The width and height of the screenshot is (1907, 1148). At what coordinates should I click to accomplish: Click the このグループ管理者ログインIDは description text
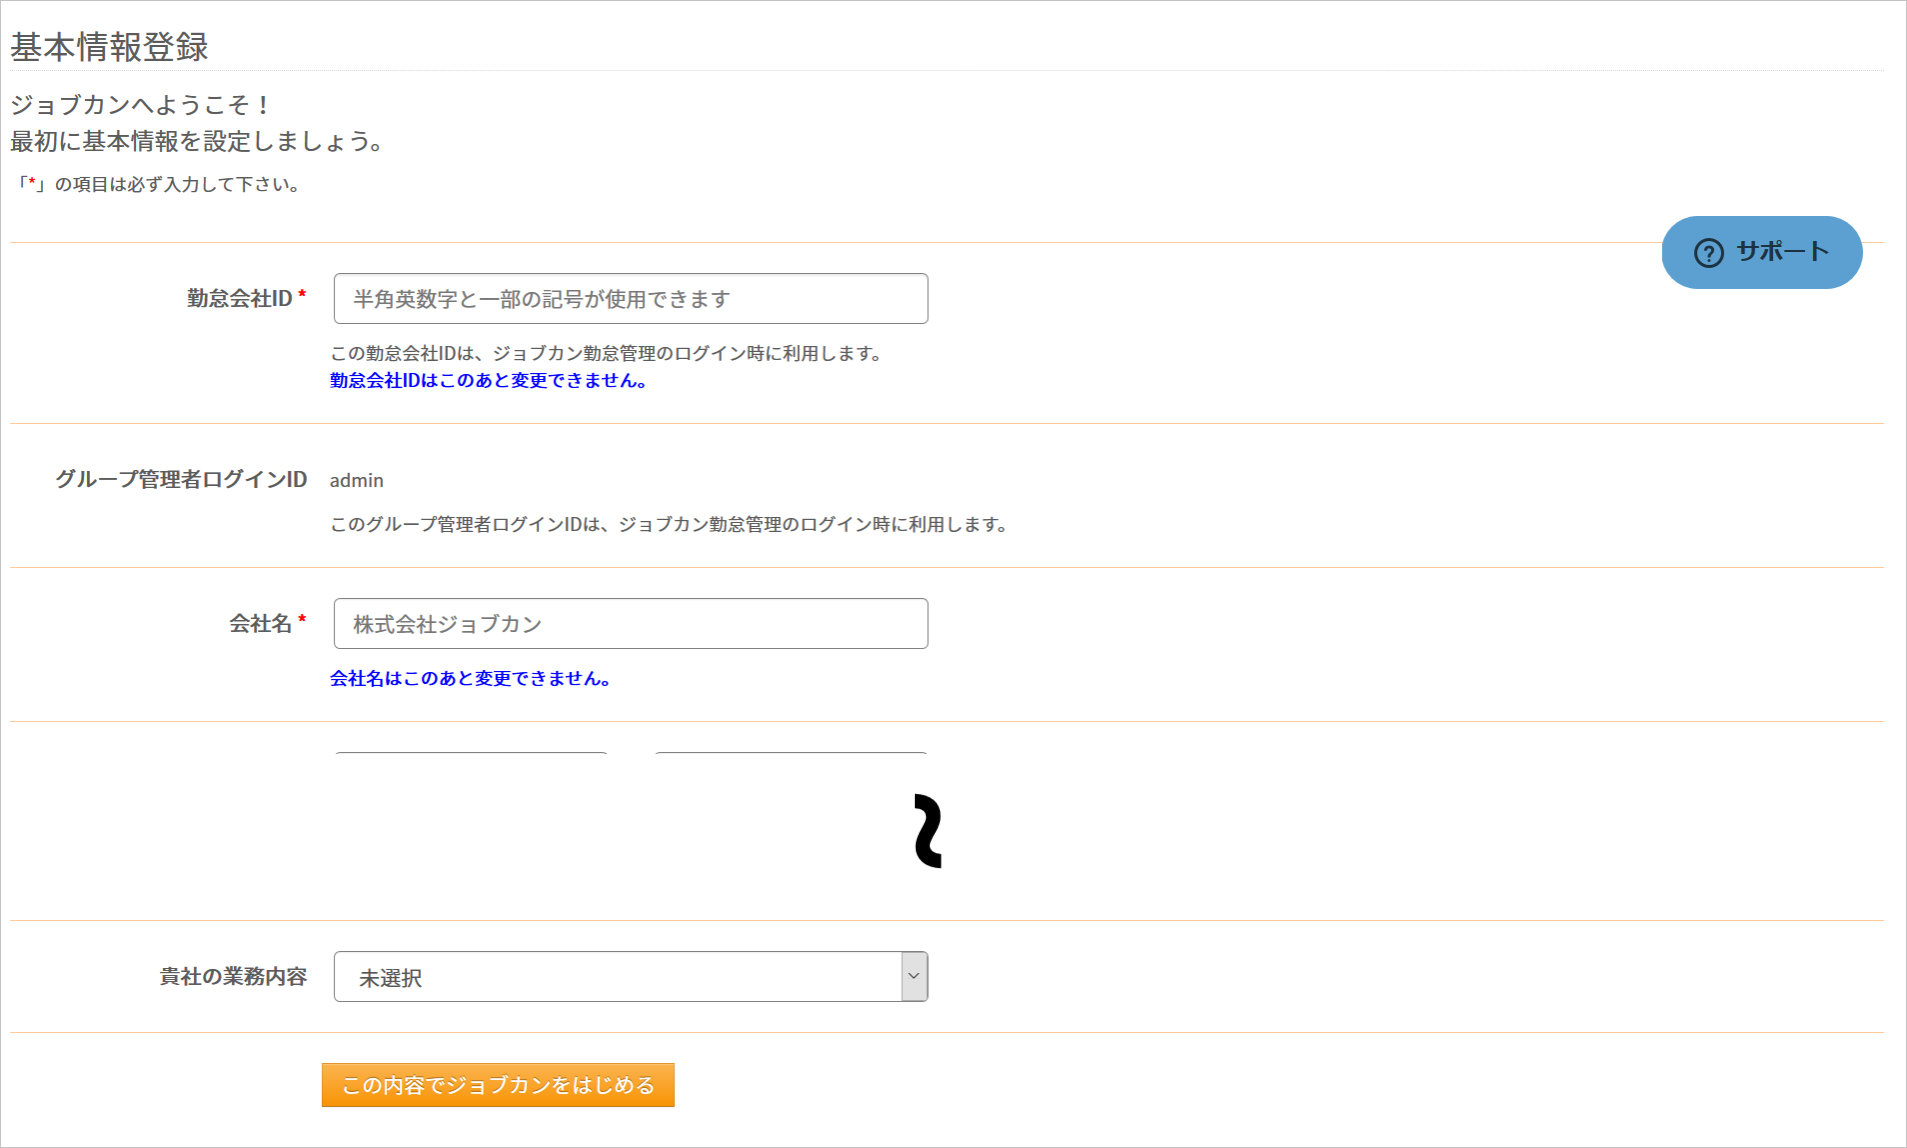coord(671,524)
